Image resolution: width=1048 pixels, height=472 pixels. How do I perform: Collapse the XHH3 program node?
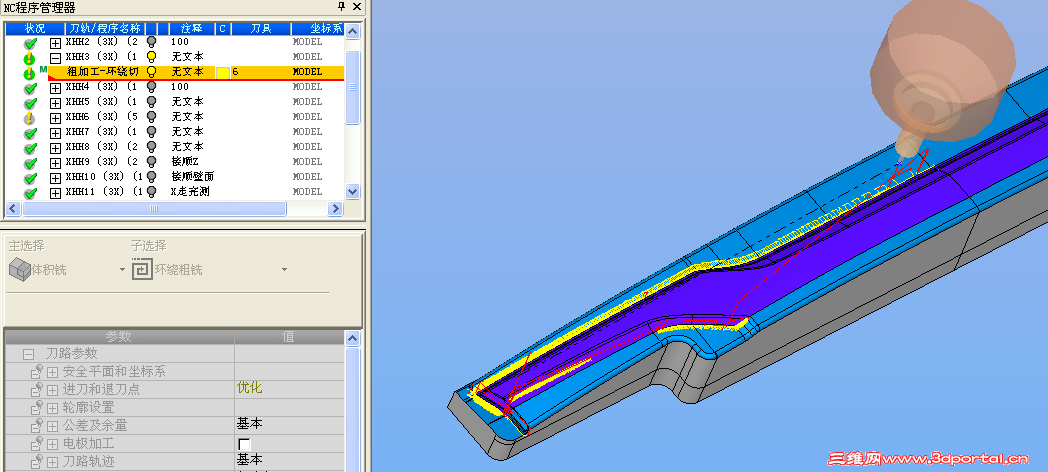pos(55,58)
